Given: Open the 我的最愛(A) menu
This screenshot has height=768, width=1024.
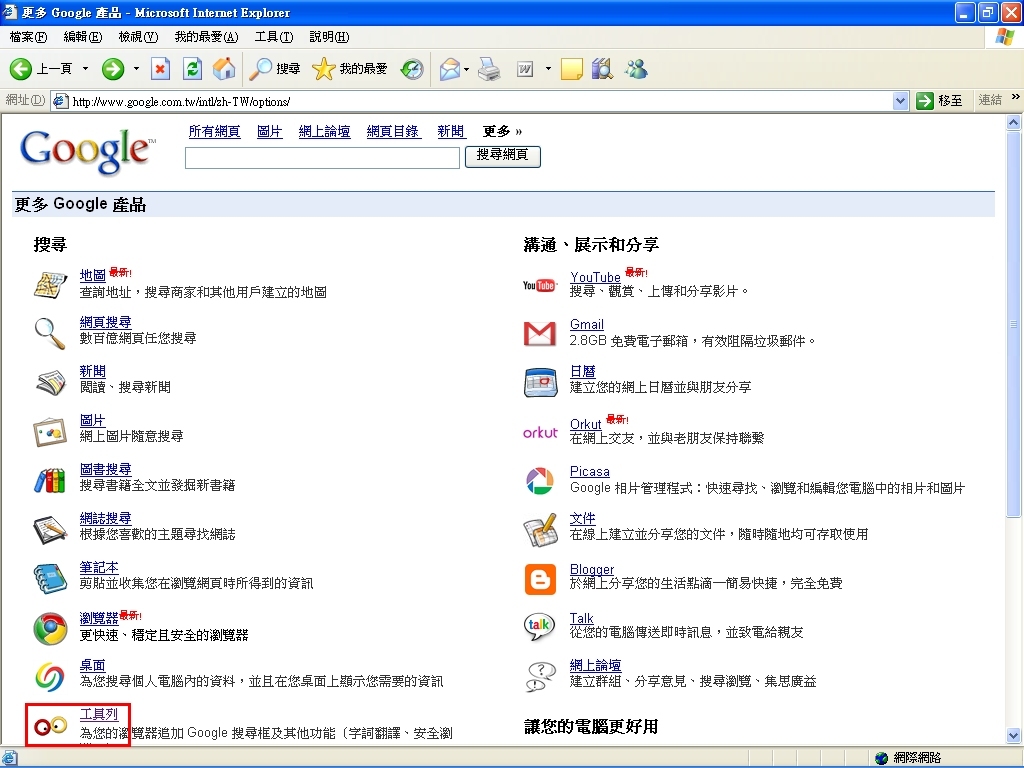Looking at the screenshot, I should tap(206, 37).
